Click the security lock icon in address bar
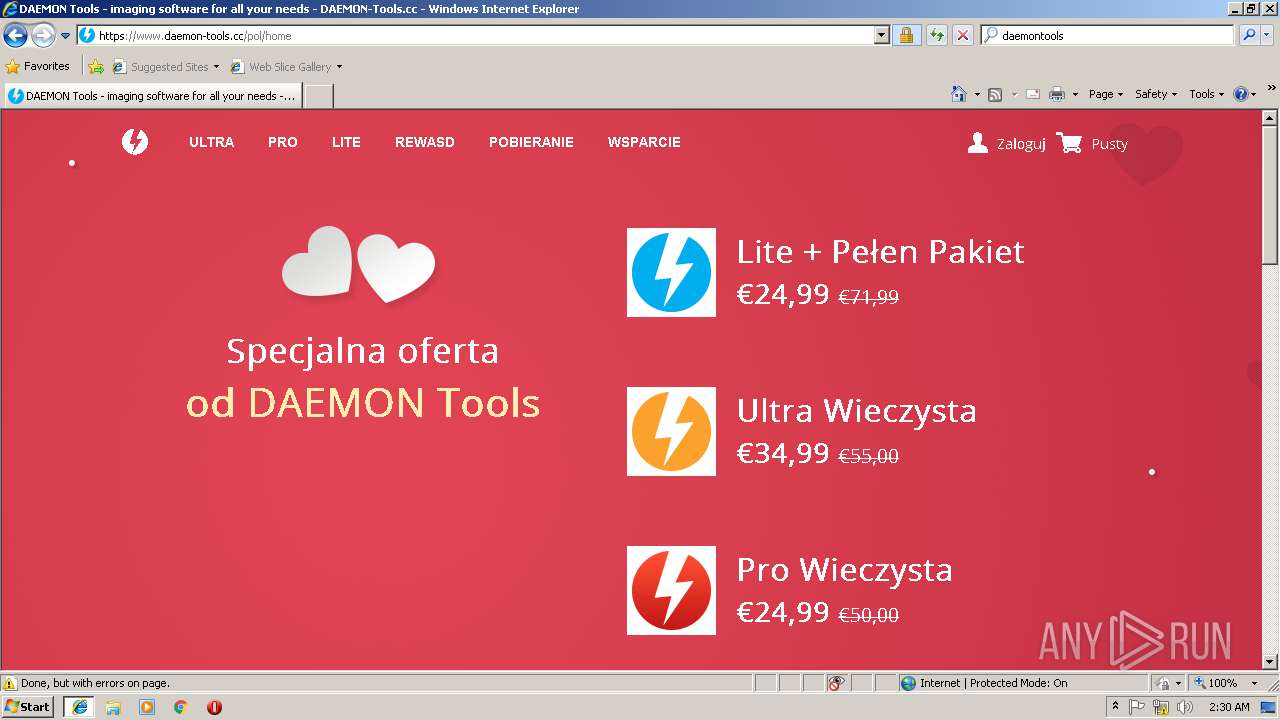The width and height of the screenshot is (1280, 720). tap(906, 35)
